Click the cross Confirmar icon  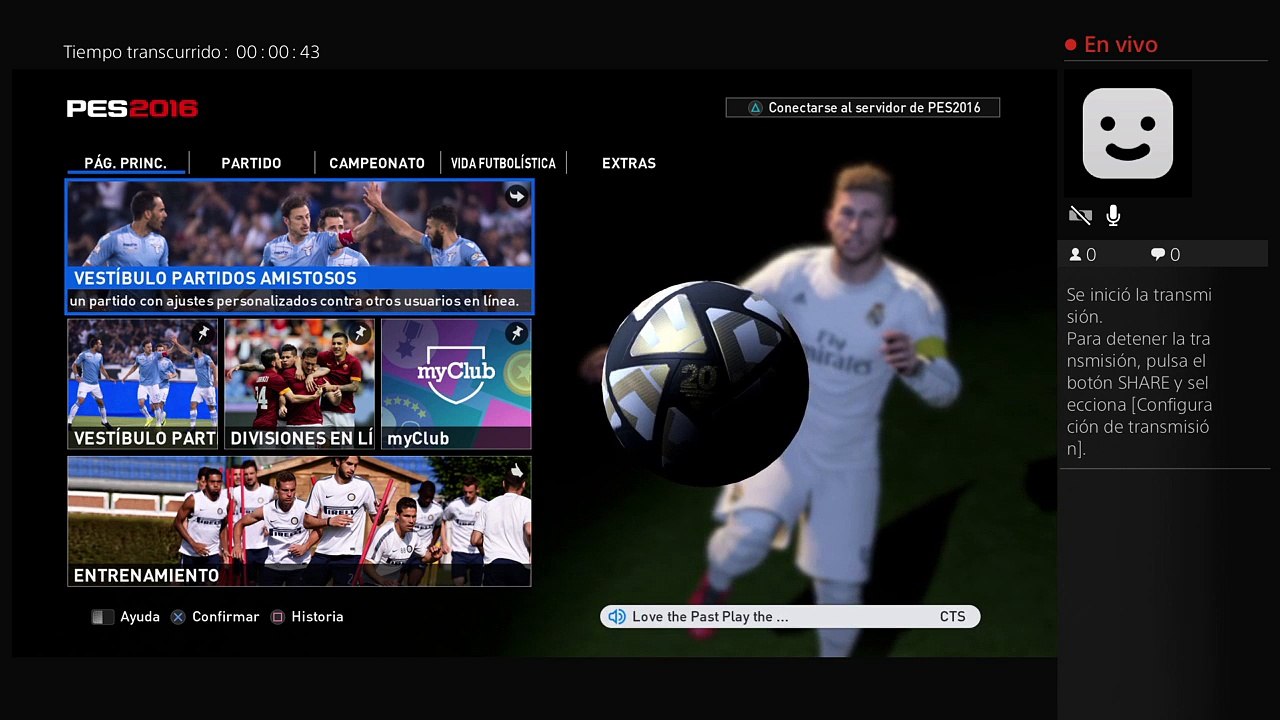[178, 617]
